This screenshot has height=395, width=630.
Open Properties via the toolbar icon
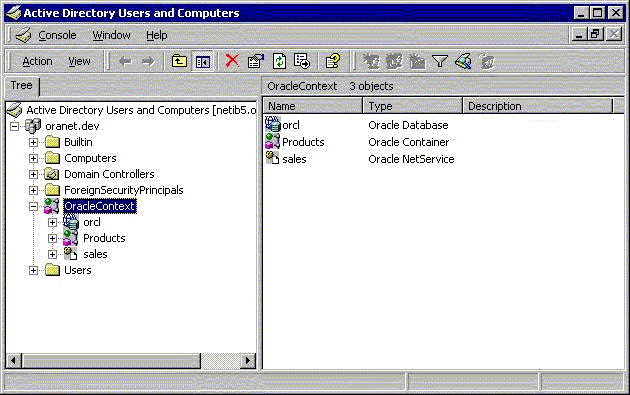pos(256,61)
